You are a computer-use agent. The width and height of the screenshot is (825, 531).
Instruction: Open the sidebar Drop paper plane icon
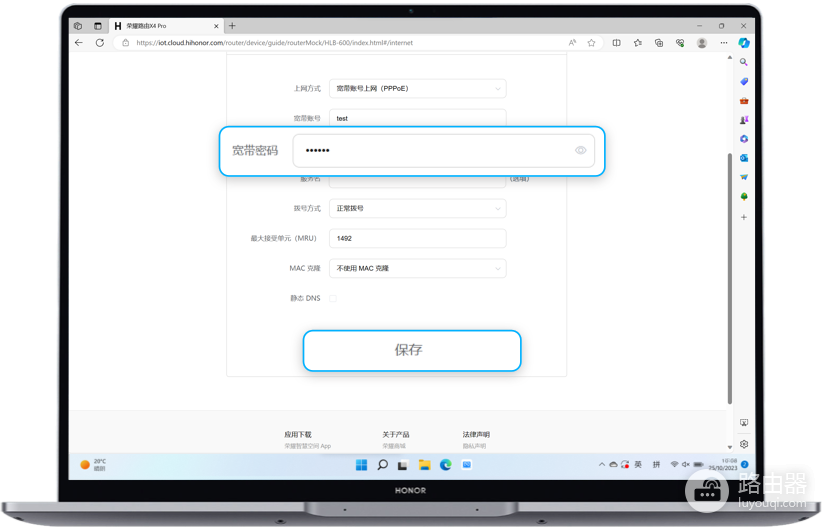click(743, 177)
